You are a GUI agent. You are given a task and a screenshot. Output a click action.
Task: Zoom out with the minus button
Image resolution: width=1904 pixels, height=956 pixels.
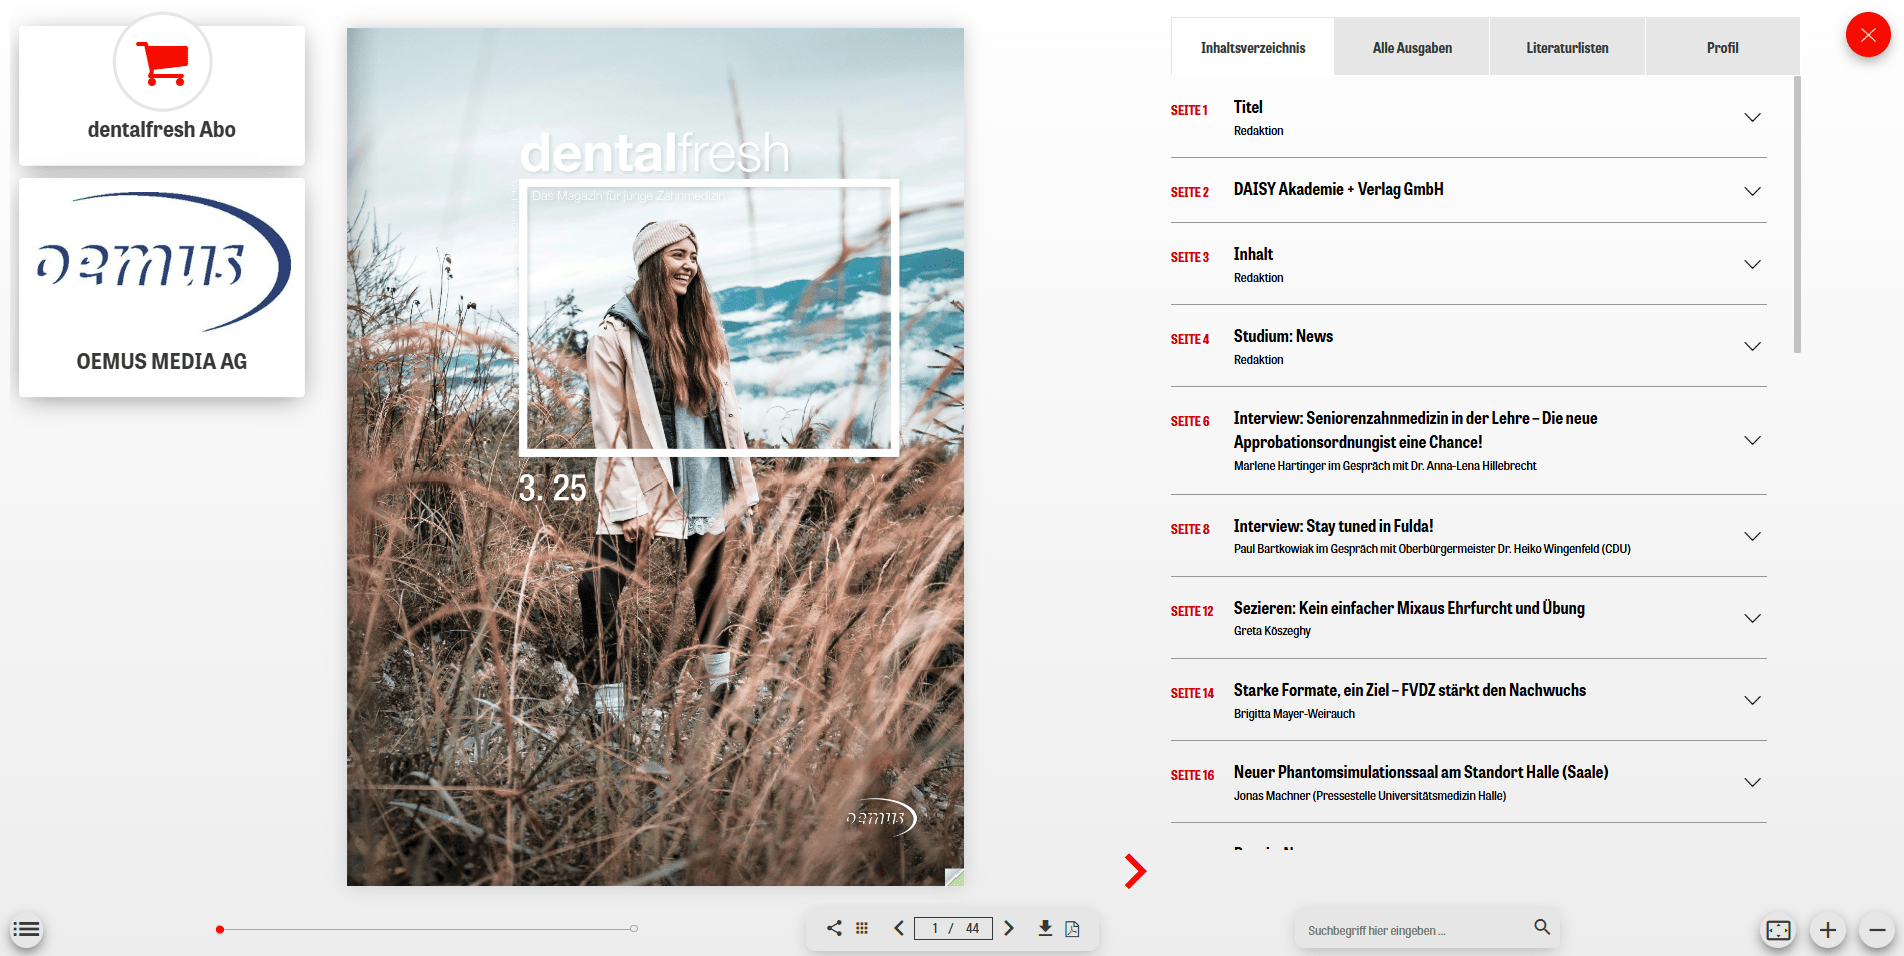click(x=1877, y=930)
